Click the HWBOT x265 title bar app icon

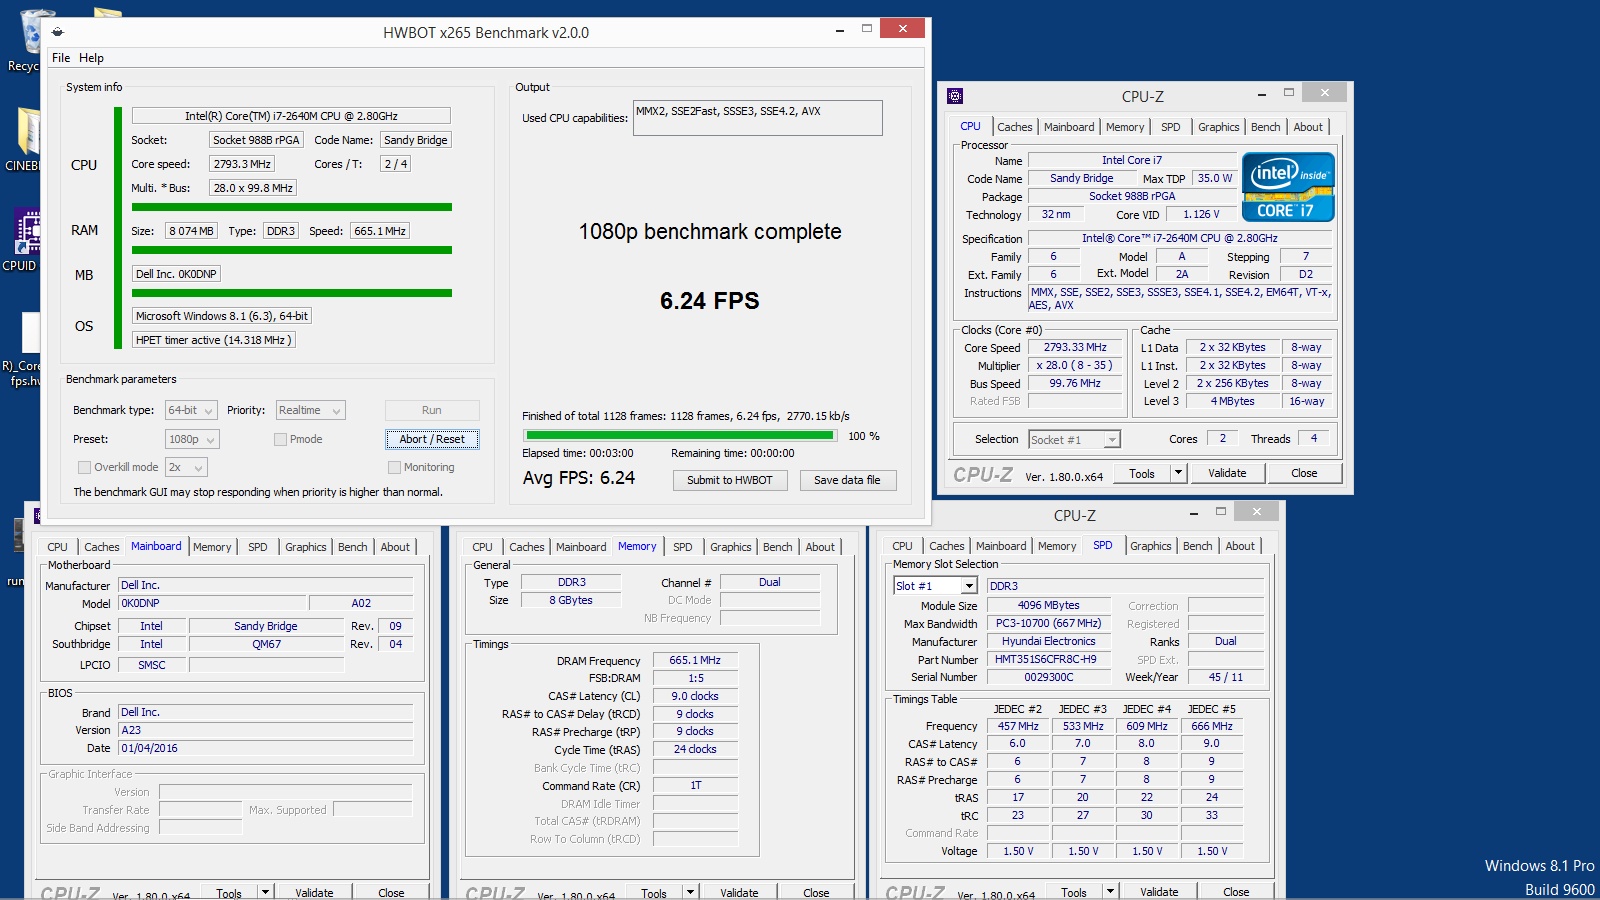click(58, 32)
